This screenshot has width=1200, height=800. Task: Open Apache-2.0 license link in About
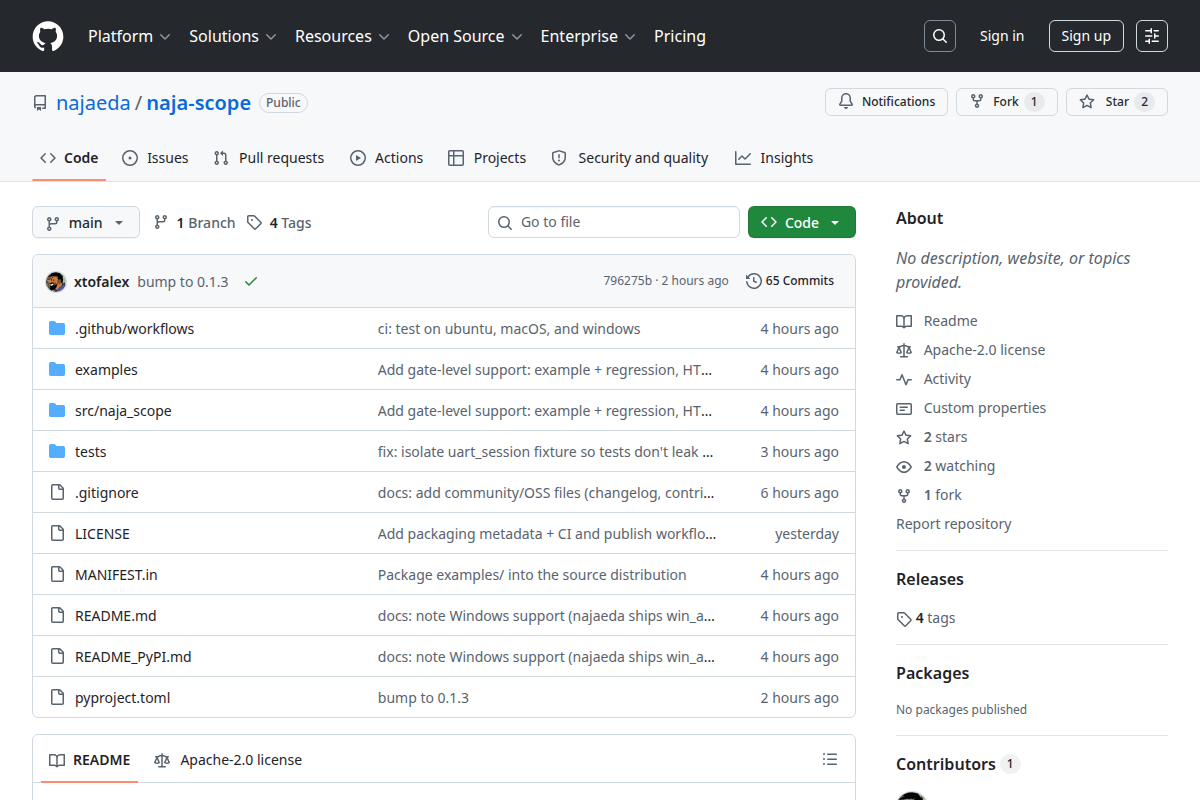[971, 350]
